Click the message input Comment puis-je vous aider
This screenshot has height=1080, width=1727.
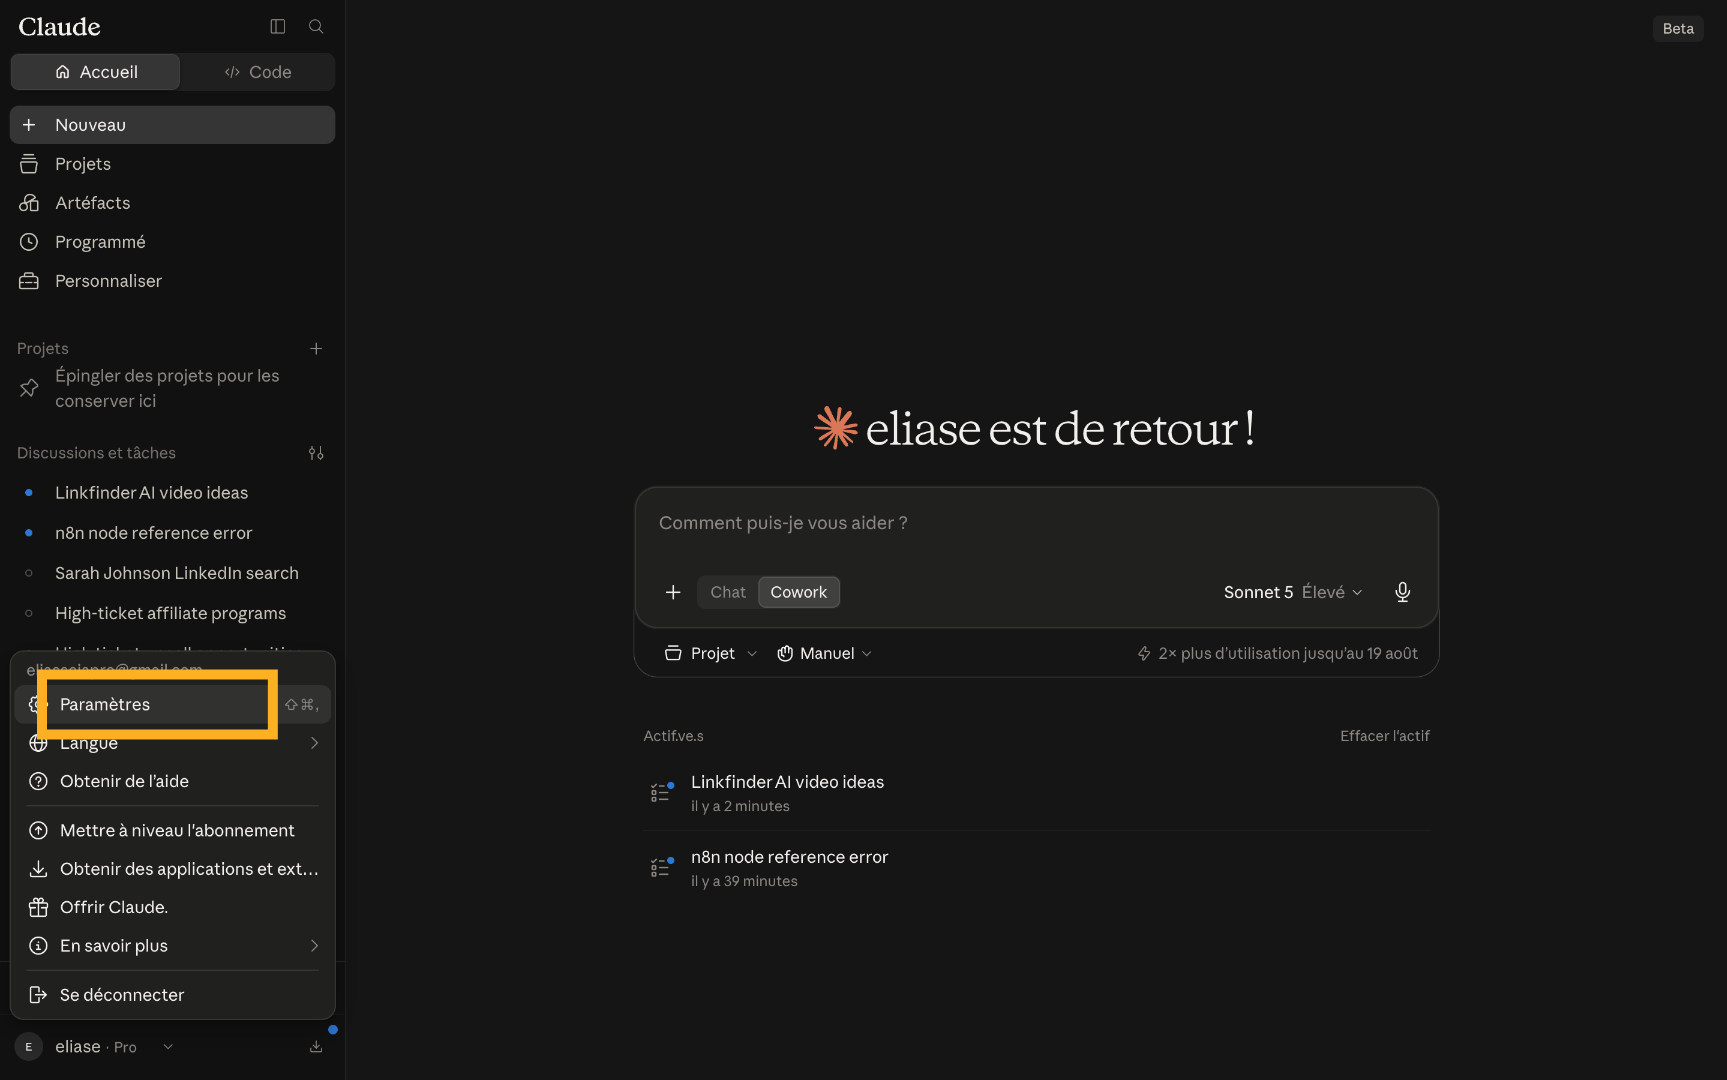point(1036,523)
